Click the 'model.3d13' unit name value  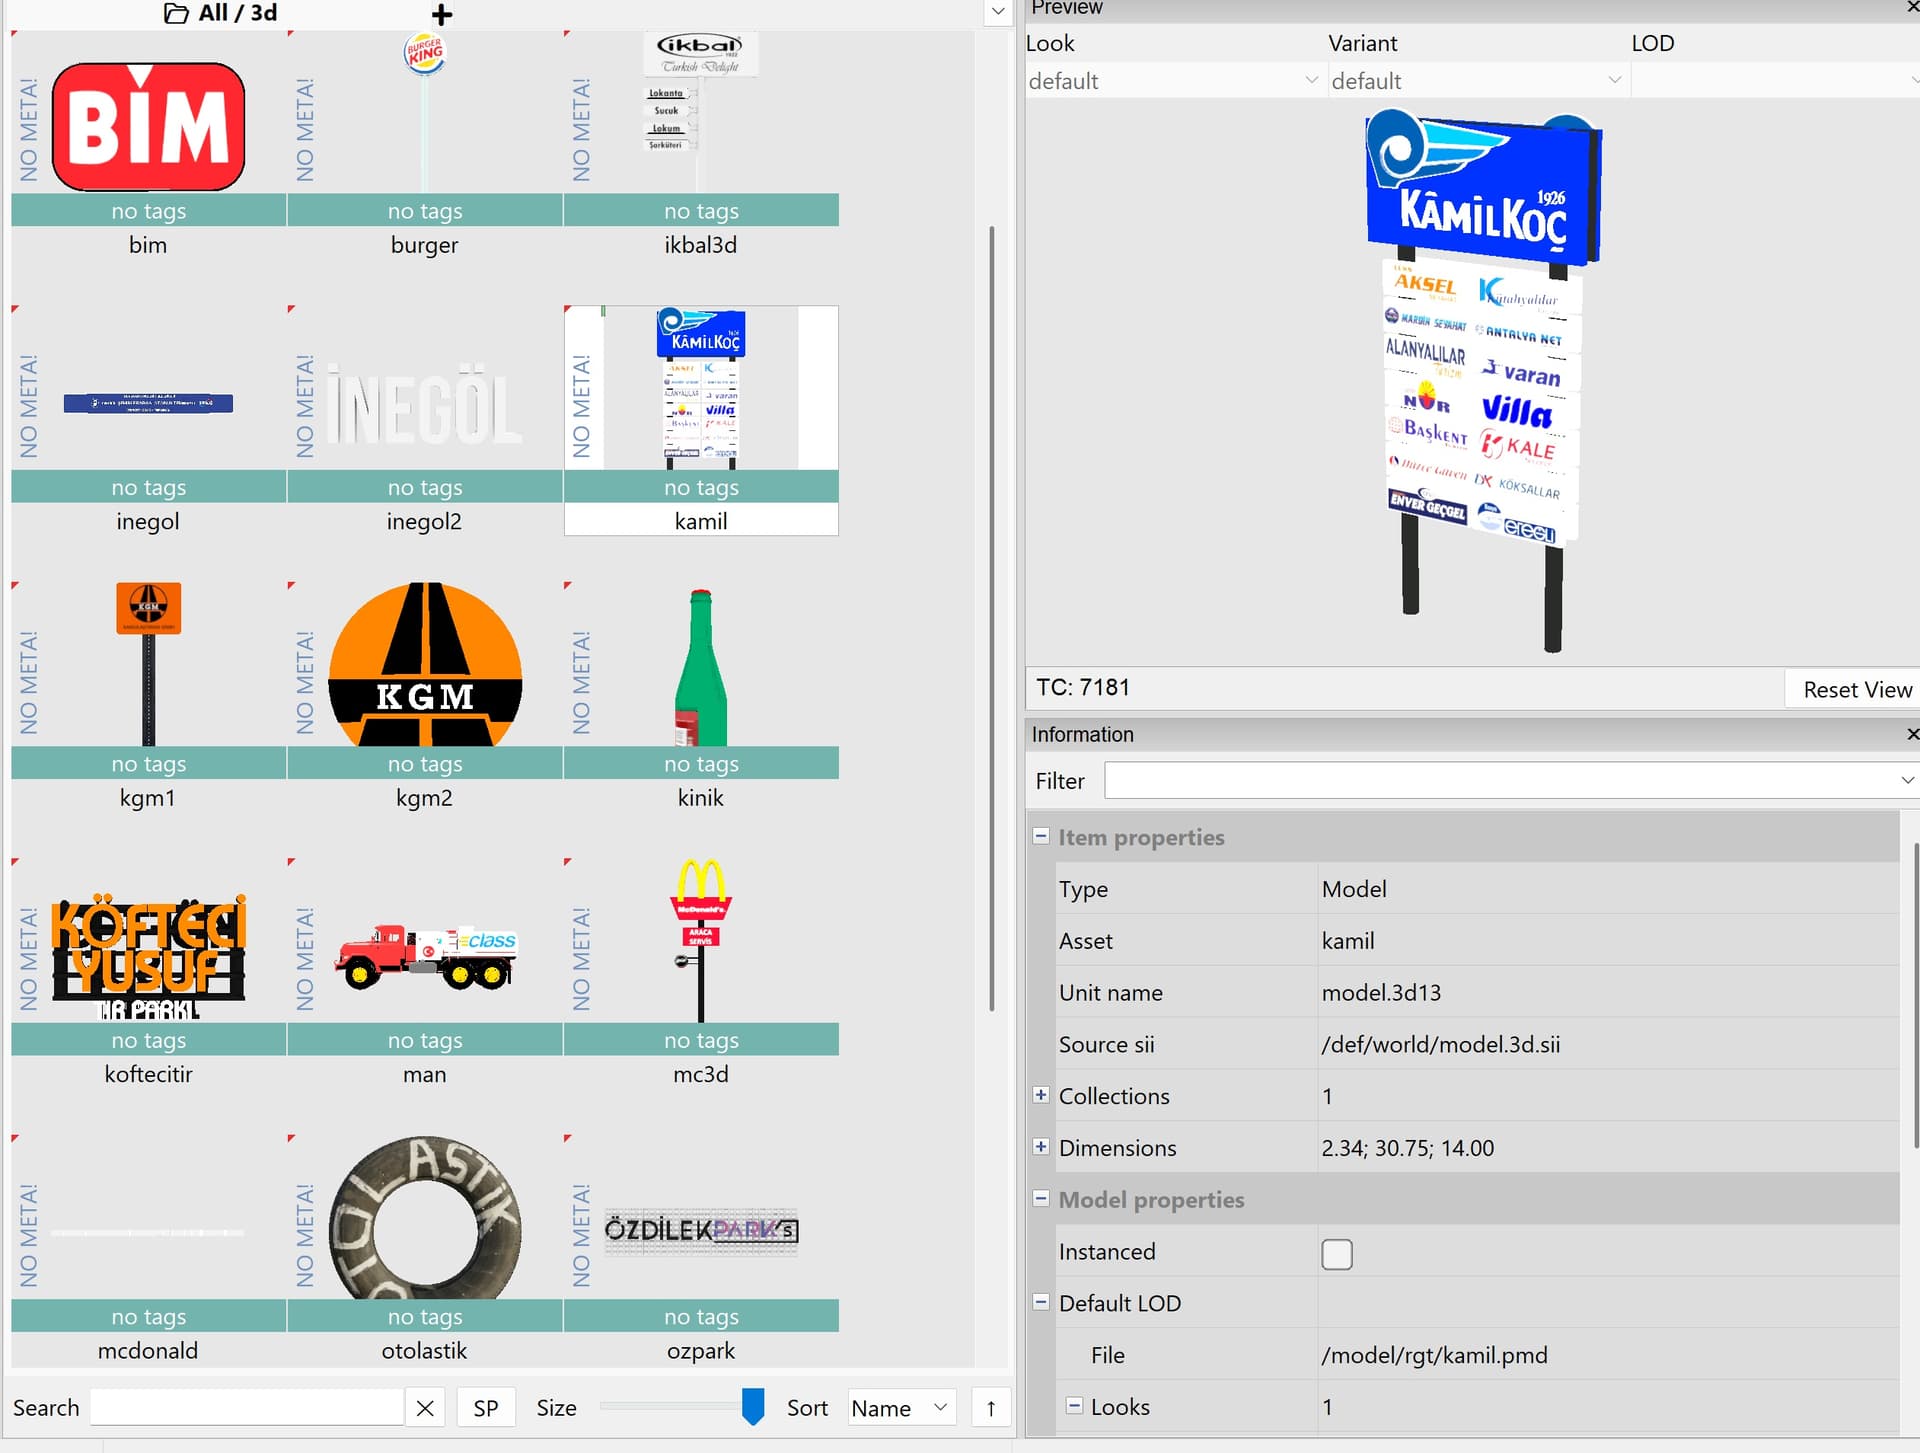[1381, 992]
